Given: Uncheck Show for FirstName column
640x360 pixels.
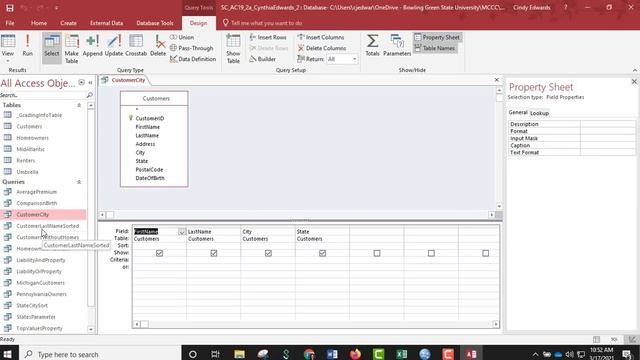Looking at the screenshot, I should 159,253.
